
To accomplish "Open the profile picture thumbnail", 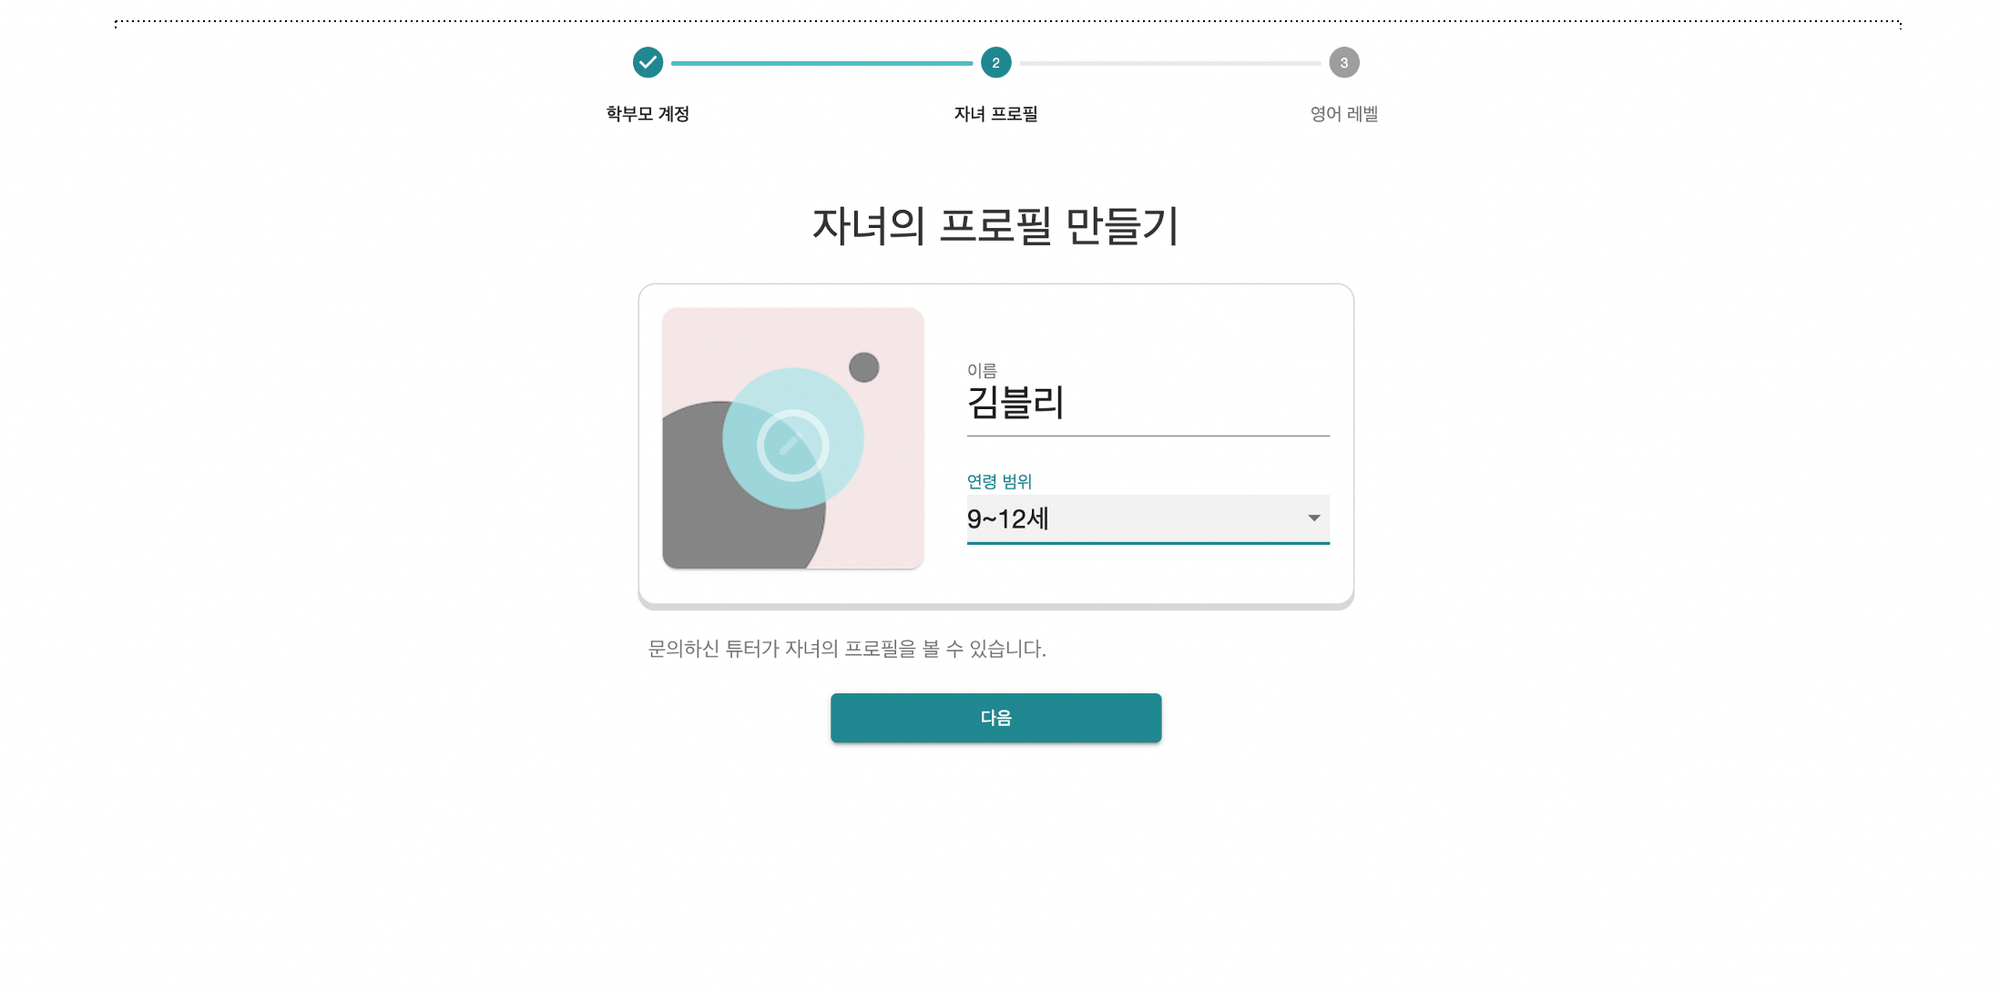I will click(x=793, y=438).
